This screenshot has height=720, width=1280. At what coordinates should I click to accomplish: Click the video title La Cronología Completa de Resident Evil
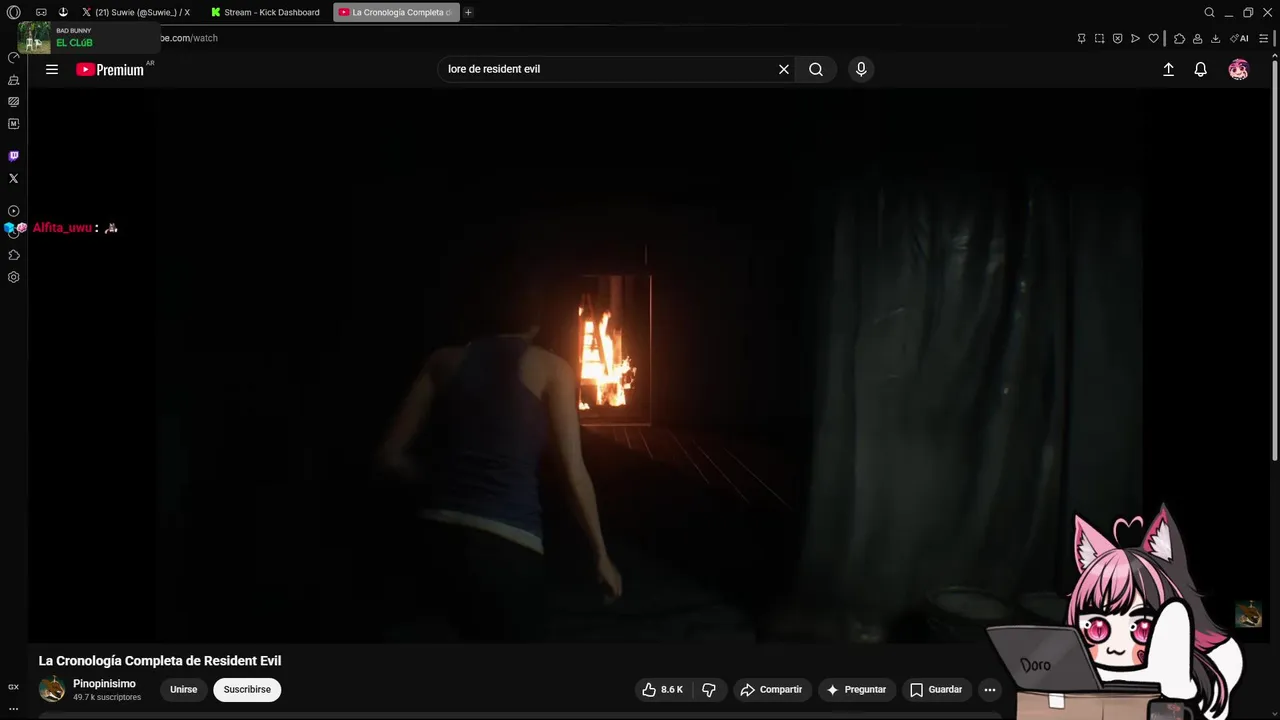coord(160,661)
